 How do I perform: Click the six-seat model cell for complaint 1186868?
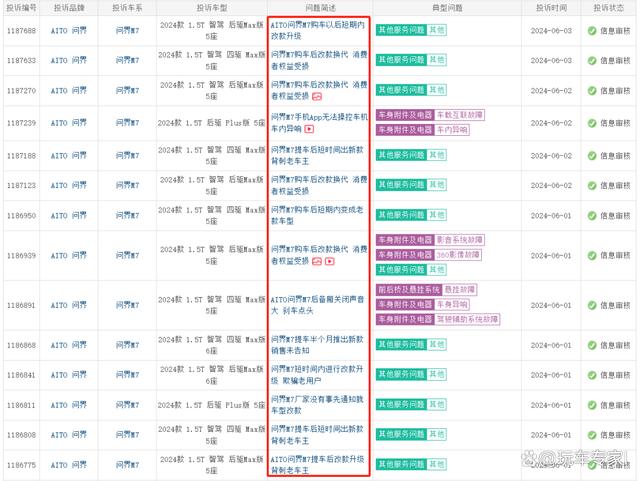click(x=211, y=345)
